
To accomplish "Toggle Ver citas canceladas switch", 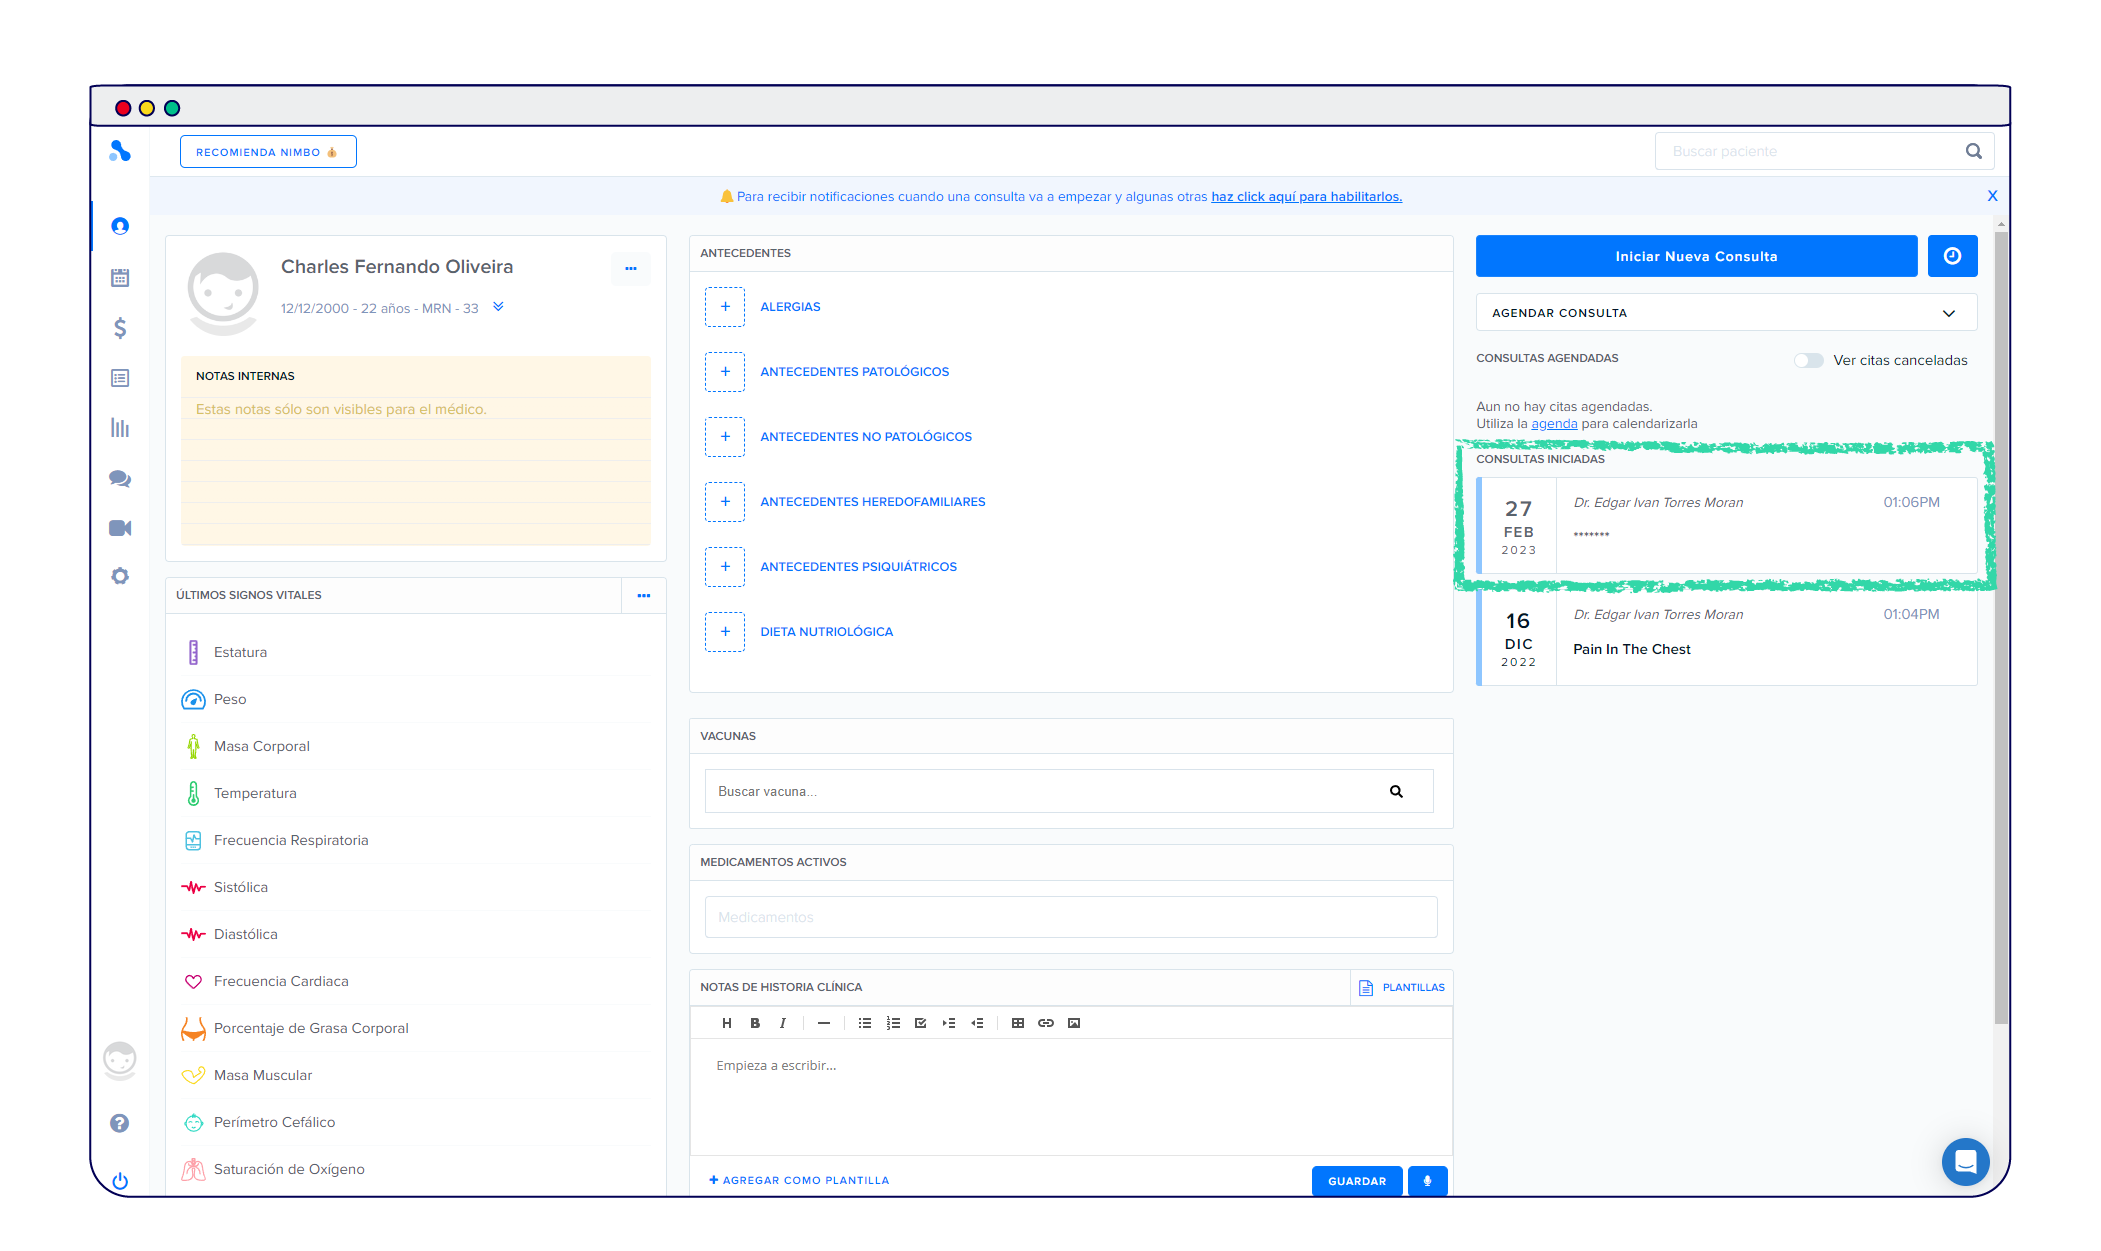I will (x=1808, y=360).
